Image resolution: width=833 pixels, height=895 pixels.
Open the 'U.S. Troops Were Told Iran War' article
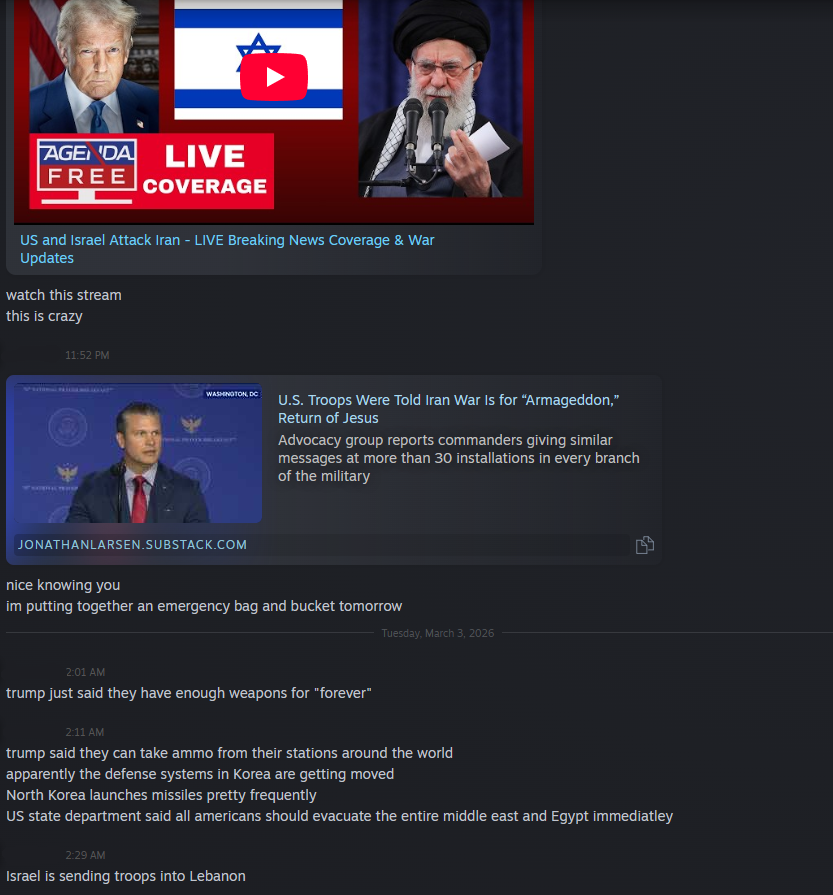click(x=448, y=409)
